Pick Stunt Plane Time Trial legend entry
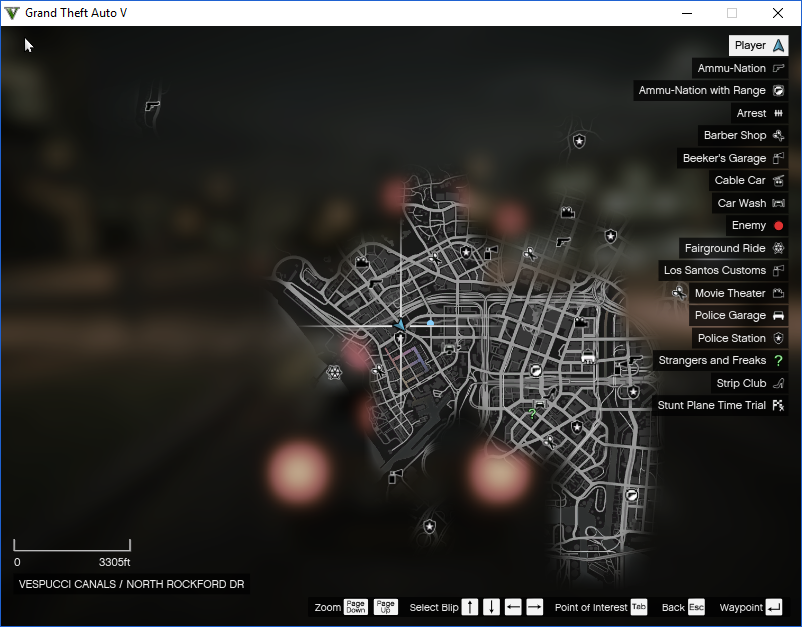 coord(720,406)
